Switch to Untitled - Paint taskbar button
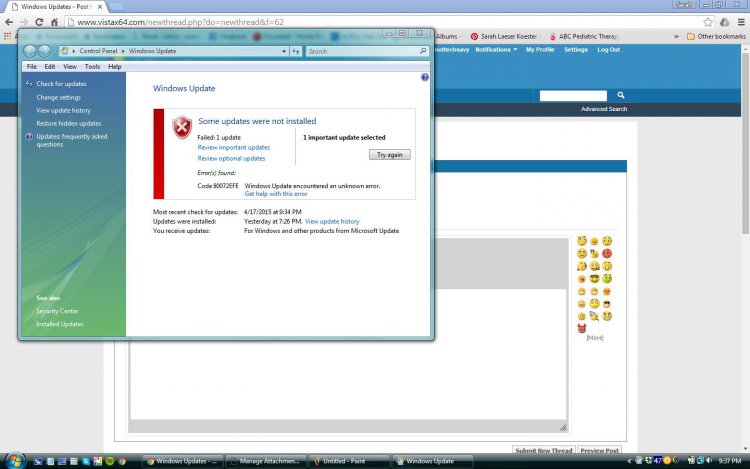 click(349, 461)
